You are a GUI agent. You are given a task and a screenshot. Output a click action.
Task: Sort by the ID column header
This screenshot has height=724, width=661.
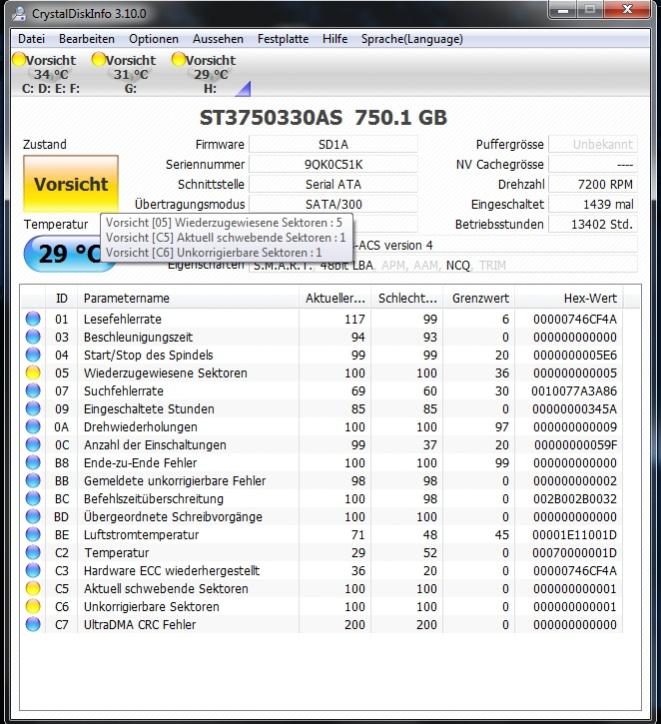(61, 298)
